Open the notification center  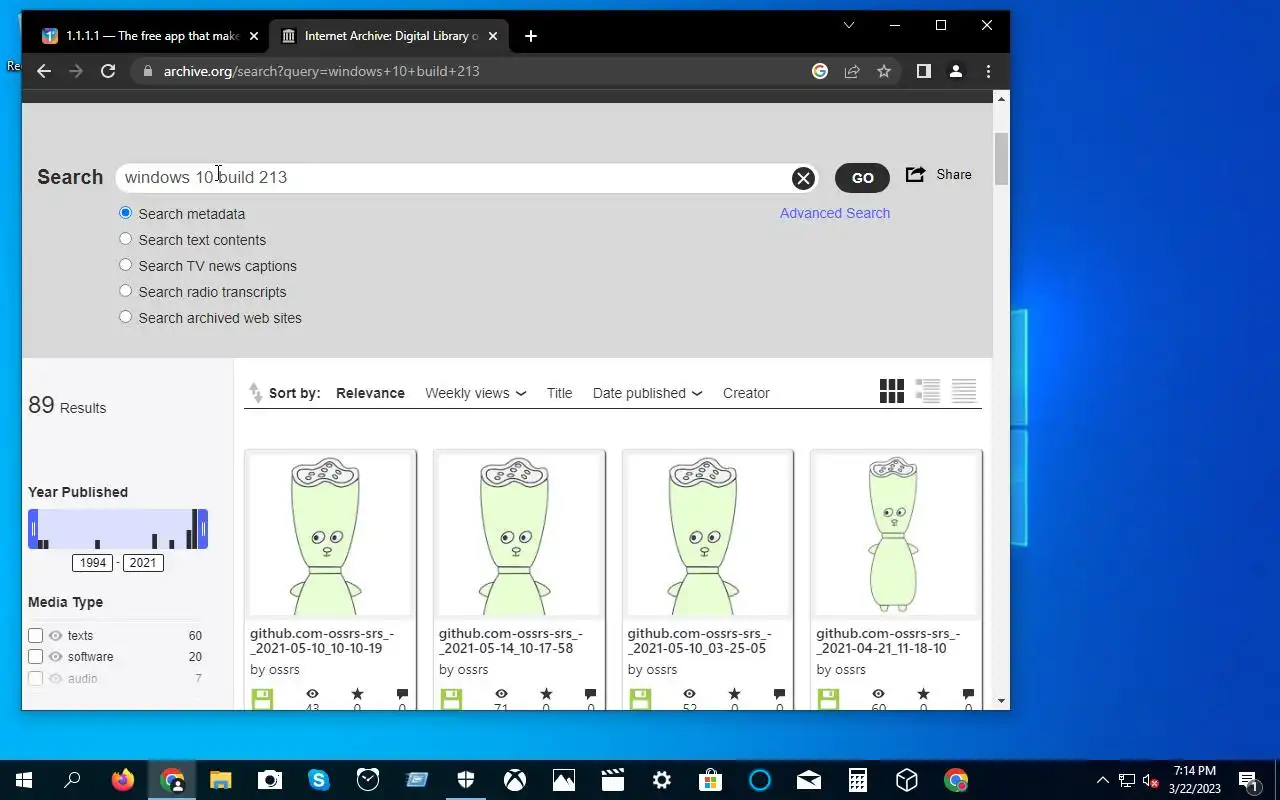click(x=1248, y=780)
